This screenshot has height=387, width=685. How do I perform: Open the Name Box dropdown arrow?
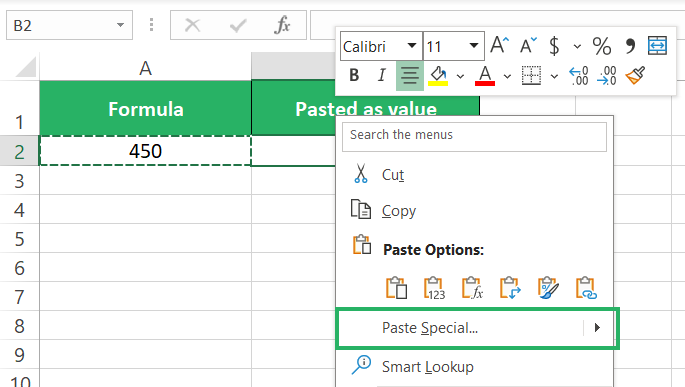coord(120,25)
